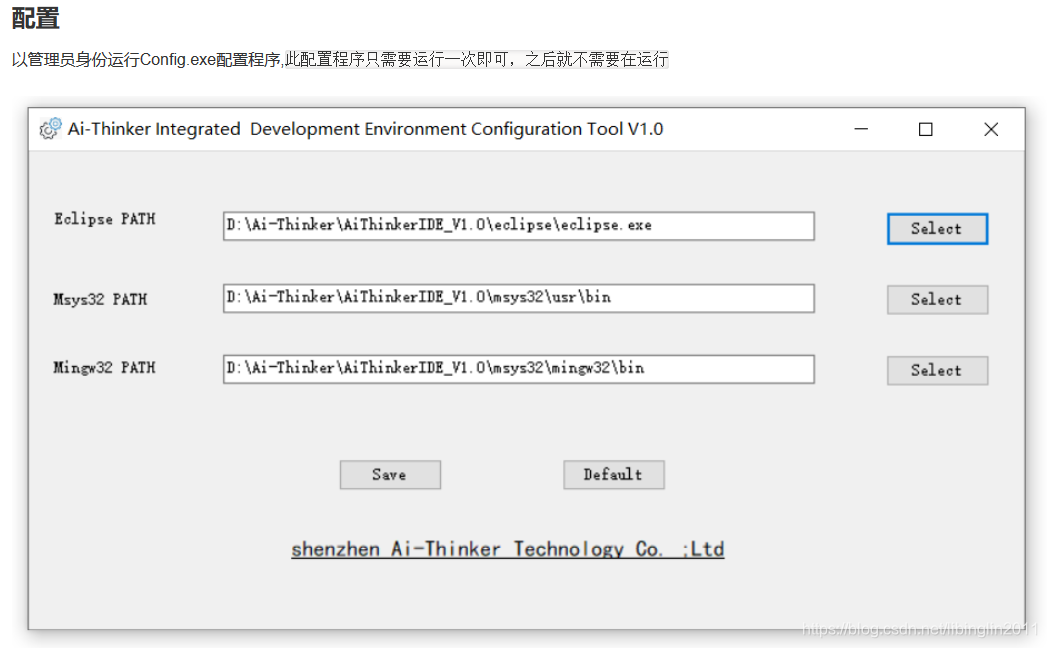Image resolution: width=1047 pixels, height=648 pixels.
Task: Focus the Eclipse PATH input field
Action: pos(519,226)
